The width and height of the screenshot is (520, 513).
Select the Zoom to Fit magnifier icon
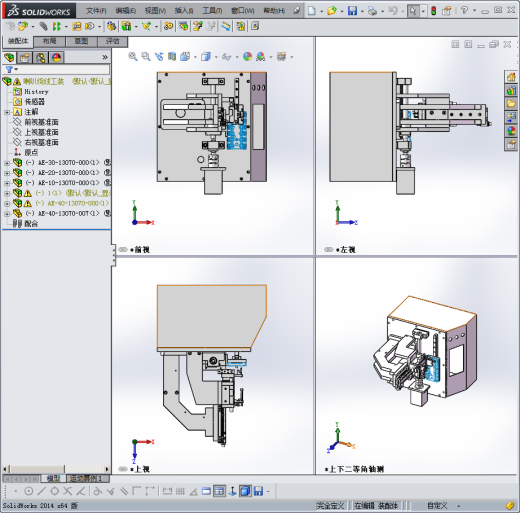[x=133, y=56]
